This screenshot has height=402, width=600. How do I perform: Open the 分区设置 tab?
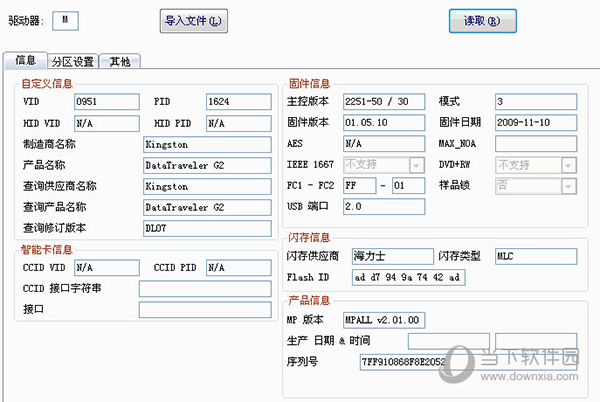tap(73, 62)
